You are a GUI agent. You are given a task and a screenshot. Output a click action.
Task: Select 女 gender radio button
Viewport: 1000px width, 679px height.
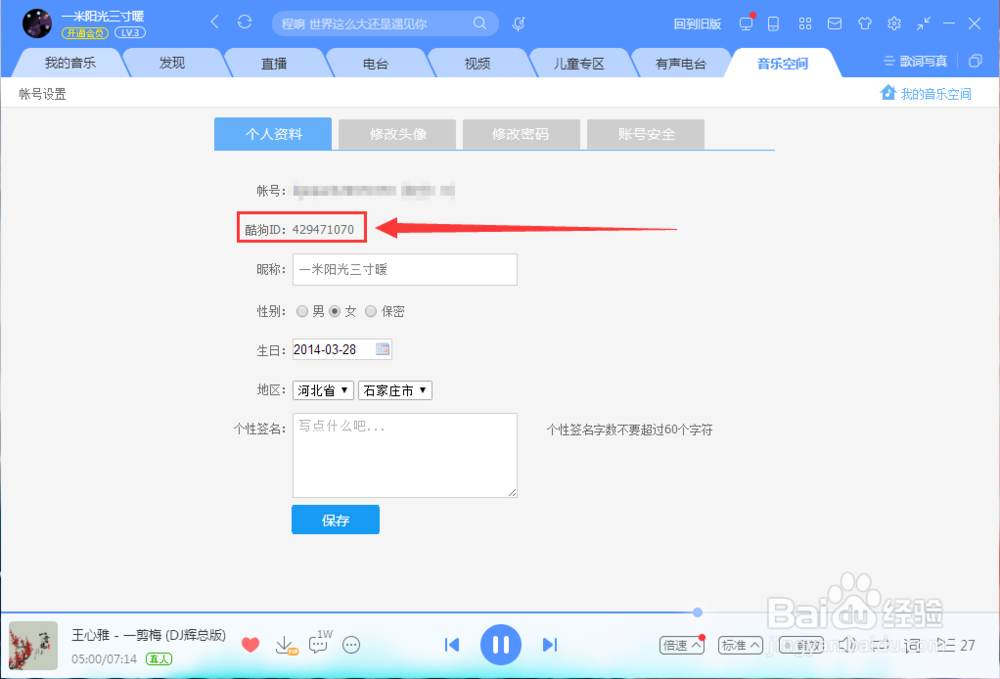point(334,311)
